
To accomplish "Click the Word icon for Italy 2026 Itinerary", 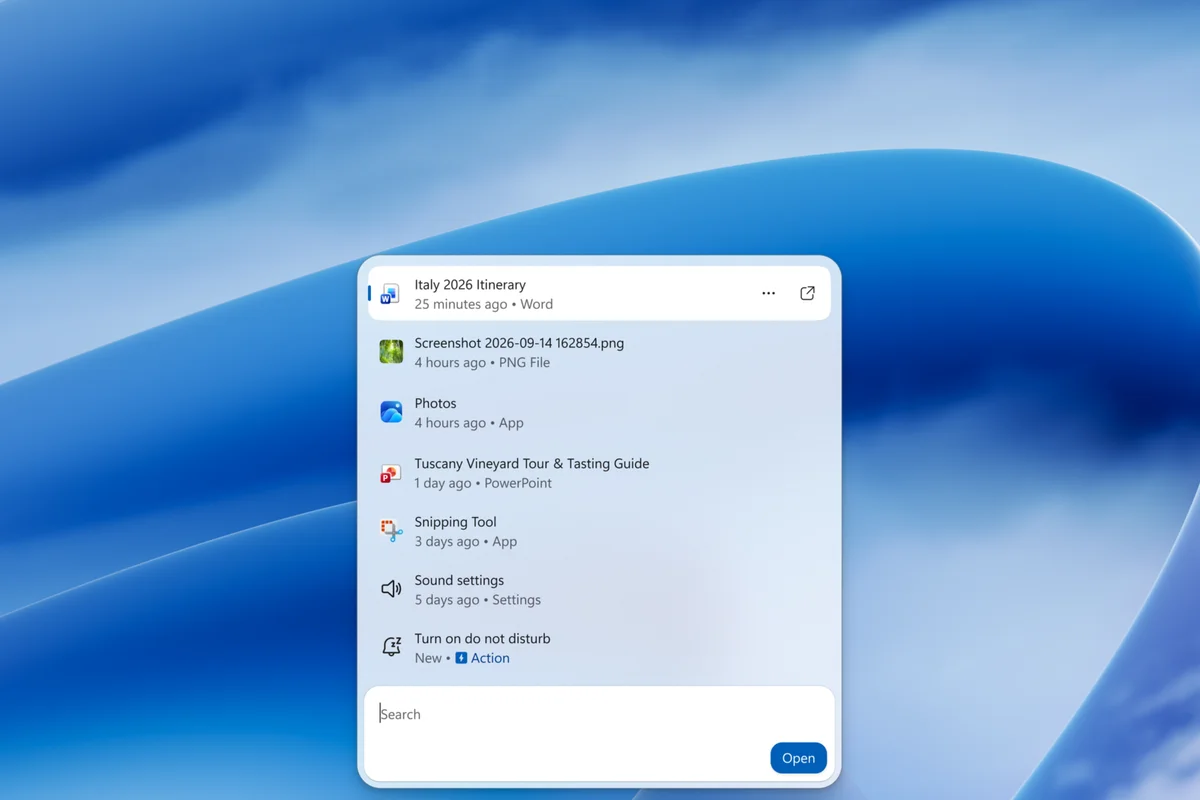I will (x=390, y=294).
